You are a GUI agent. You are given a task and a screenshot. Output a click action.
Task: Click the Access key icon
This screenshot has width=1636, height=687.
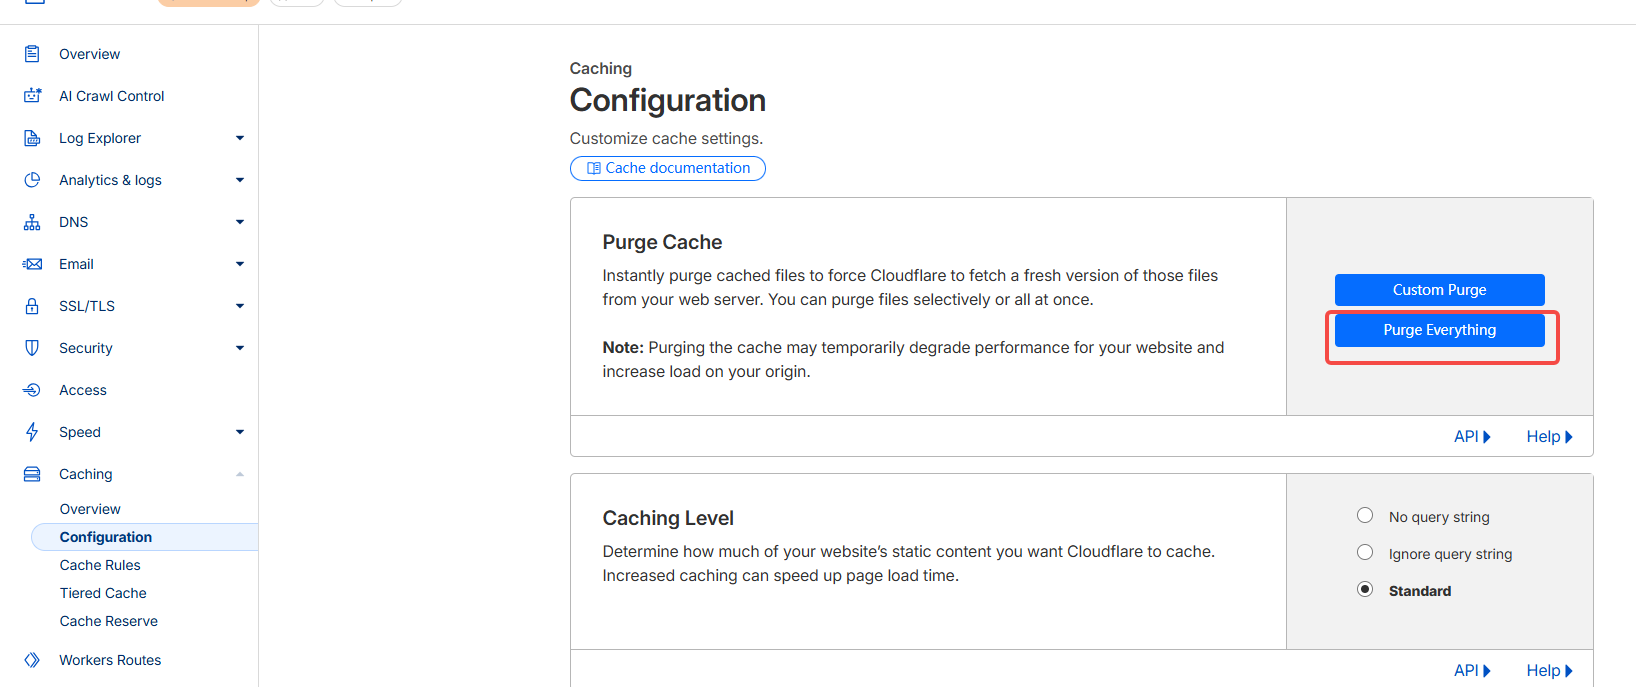(31, 389)
